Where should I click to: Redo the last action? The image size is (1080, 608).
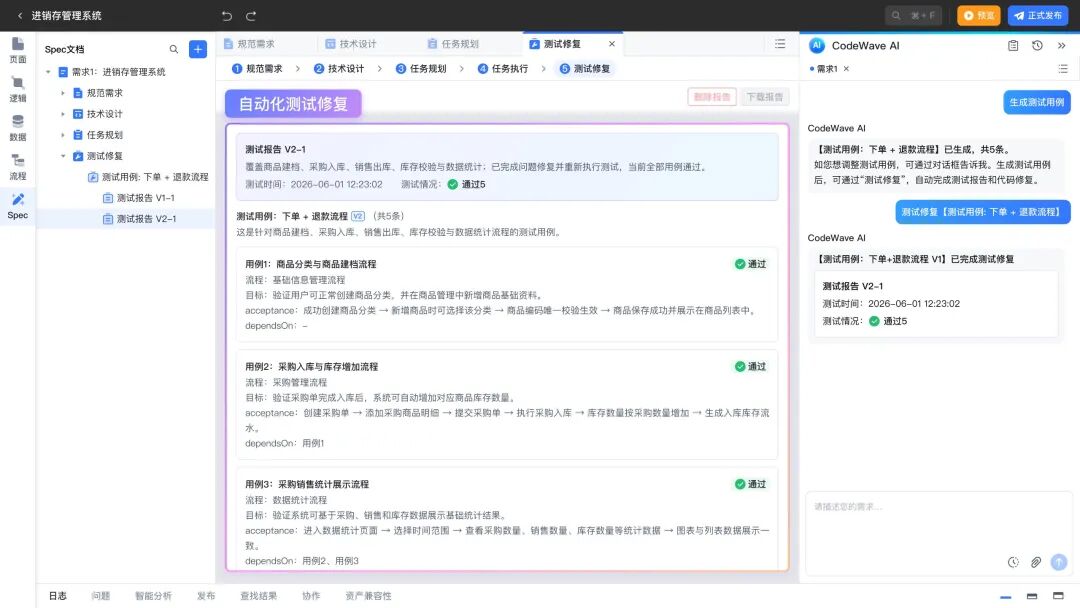[x=251, y=15]
